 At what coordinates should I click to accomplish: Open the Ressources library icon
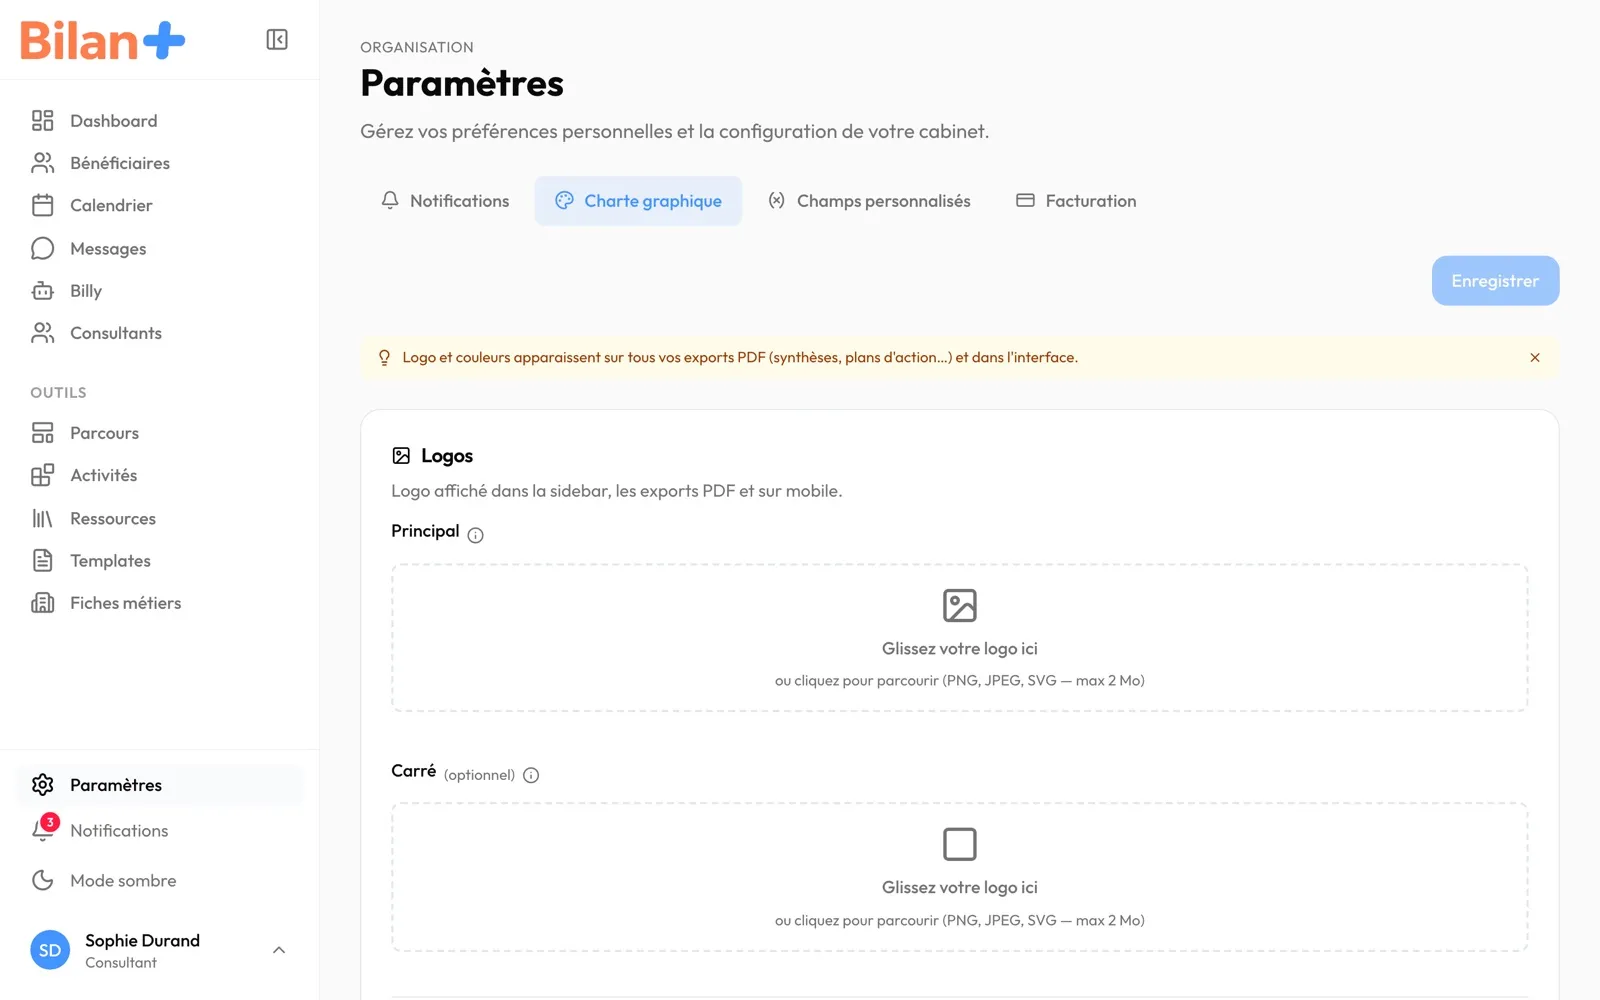click(x=42, y=518)
